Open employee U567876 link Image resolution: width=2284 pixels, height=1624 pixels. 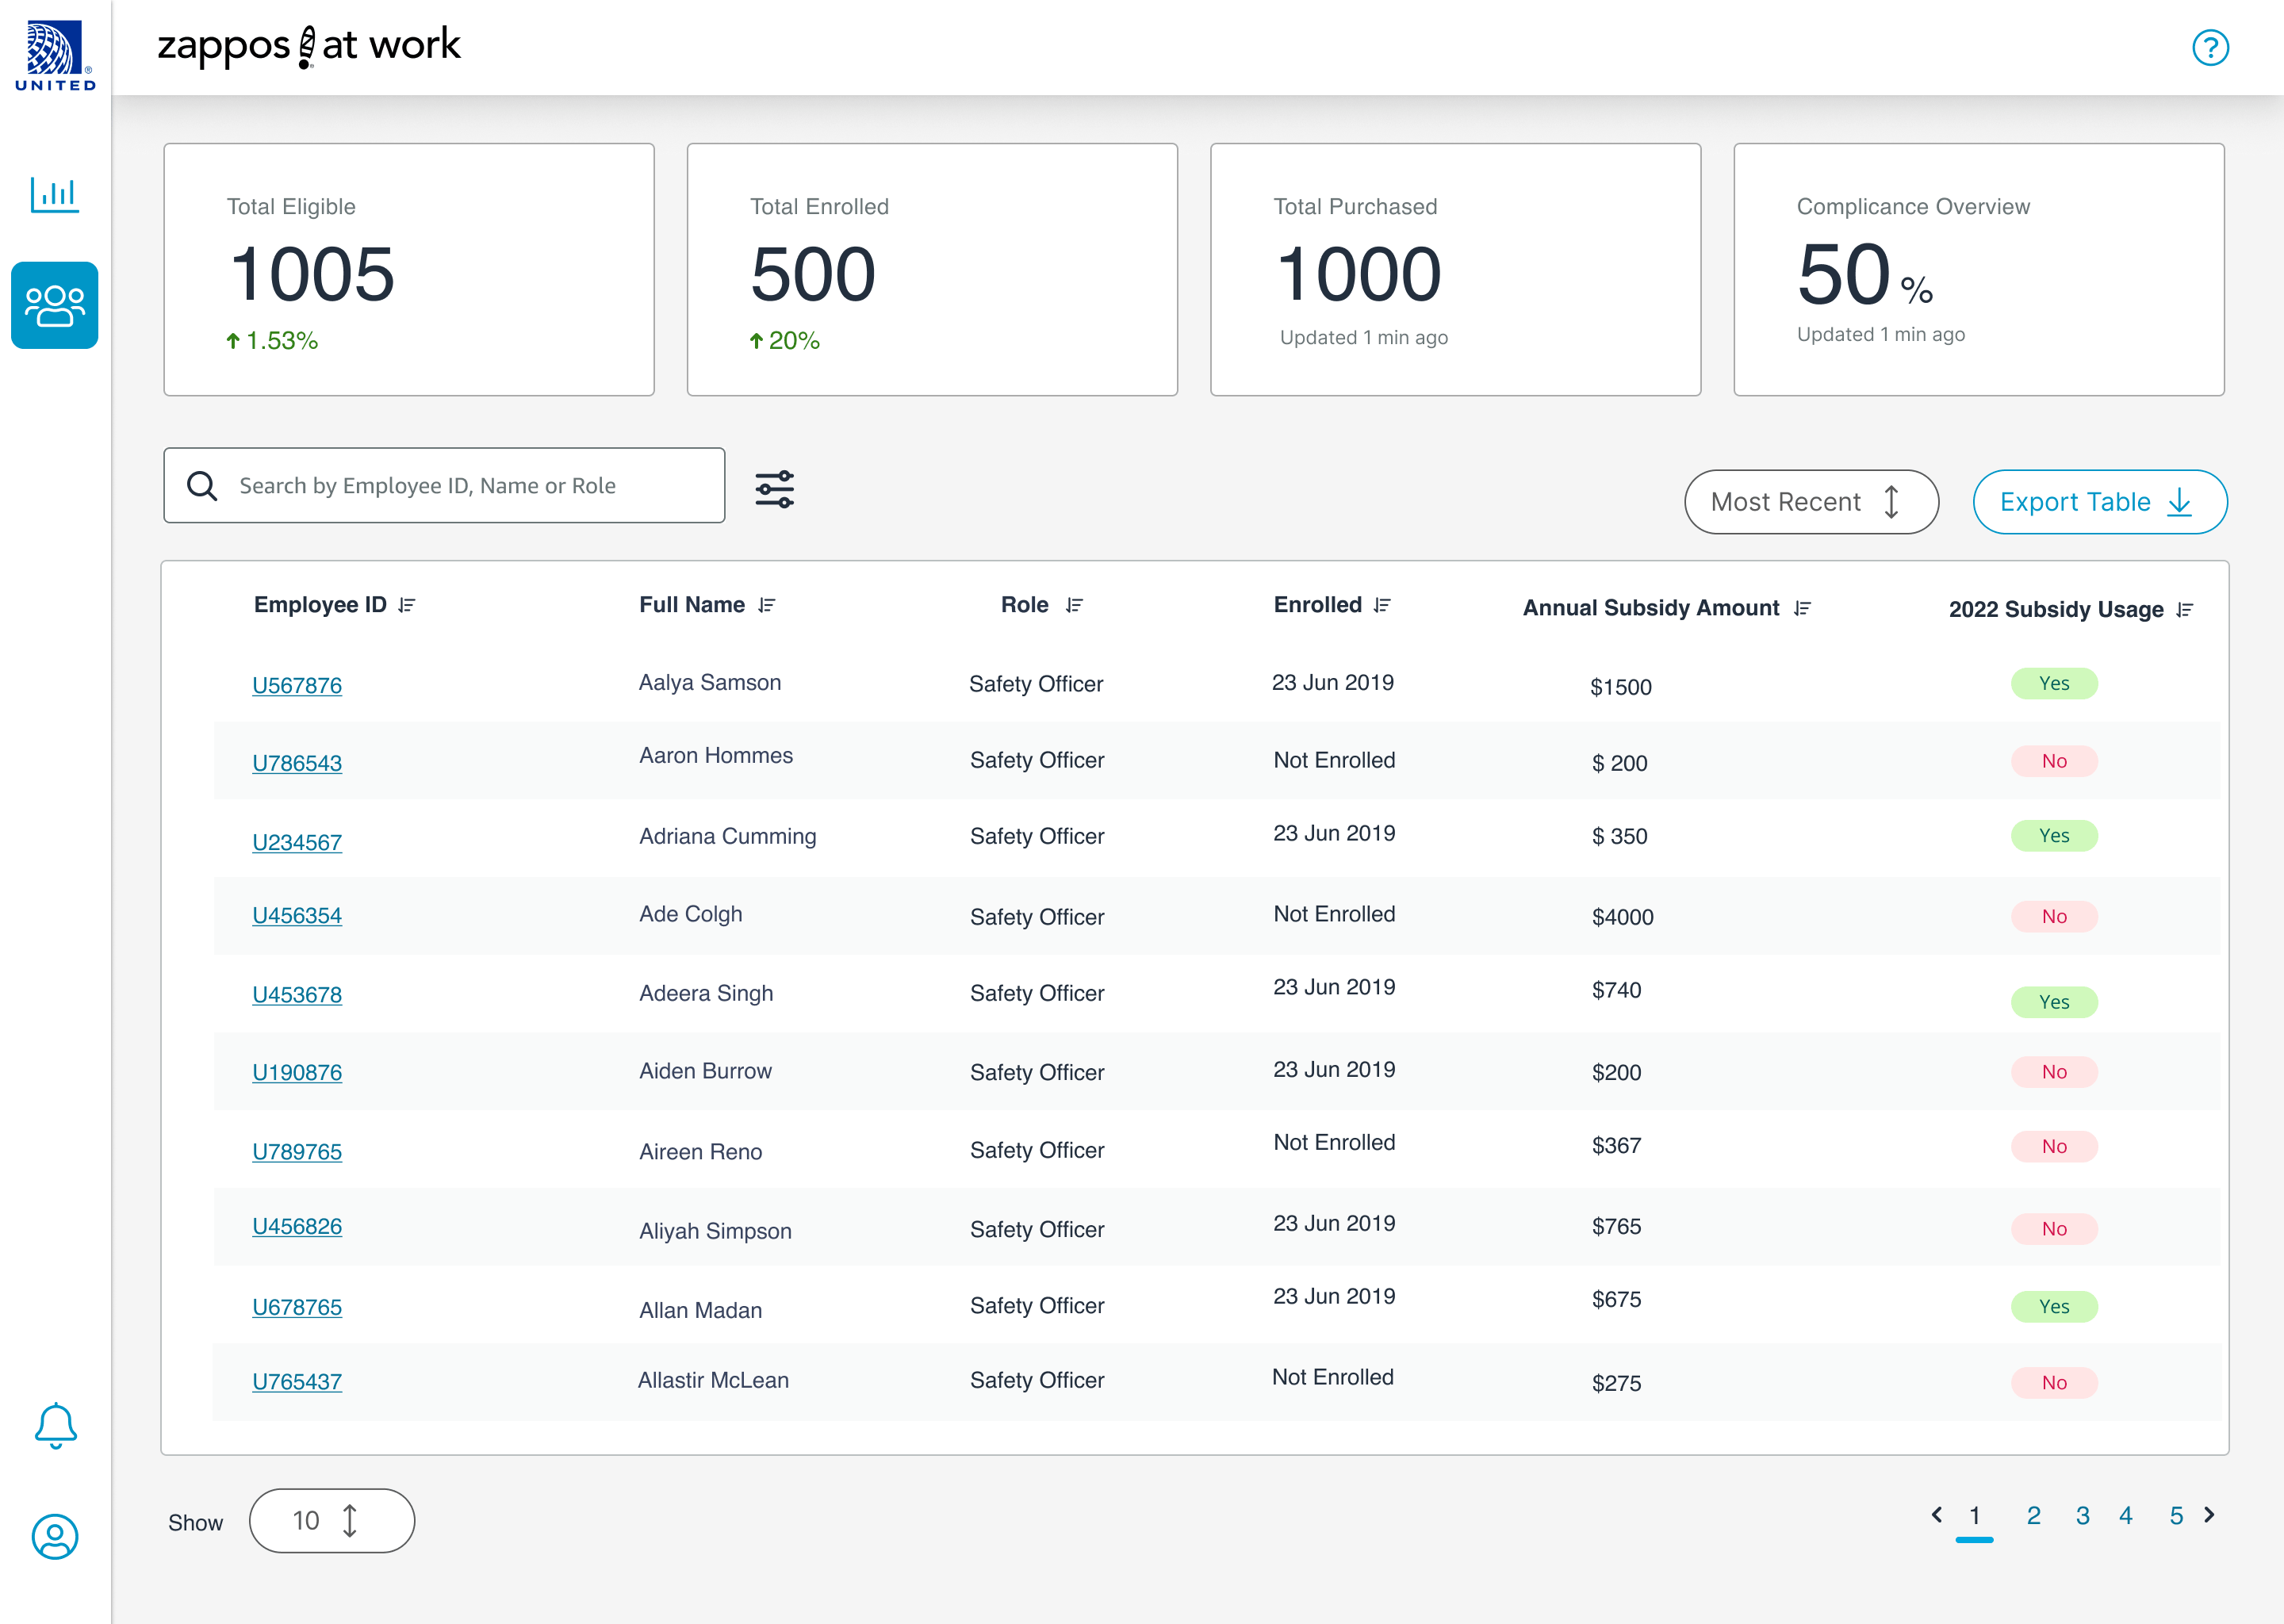pos(297,686)
